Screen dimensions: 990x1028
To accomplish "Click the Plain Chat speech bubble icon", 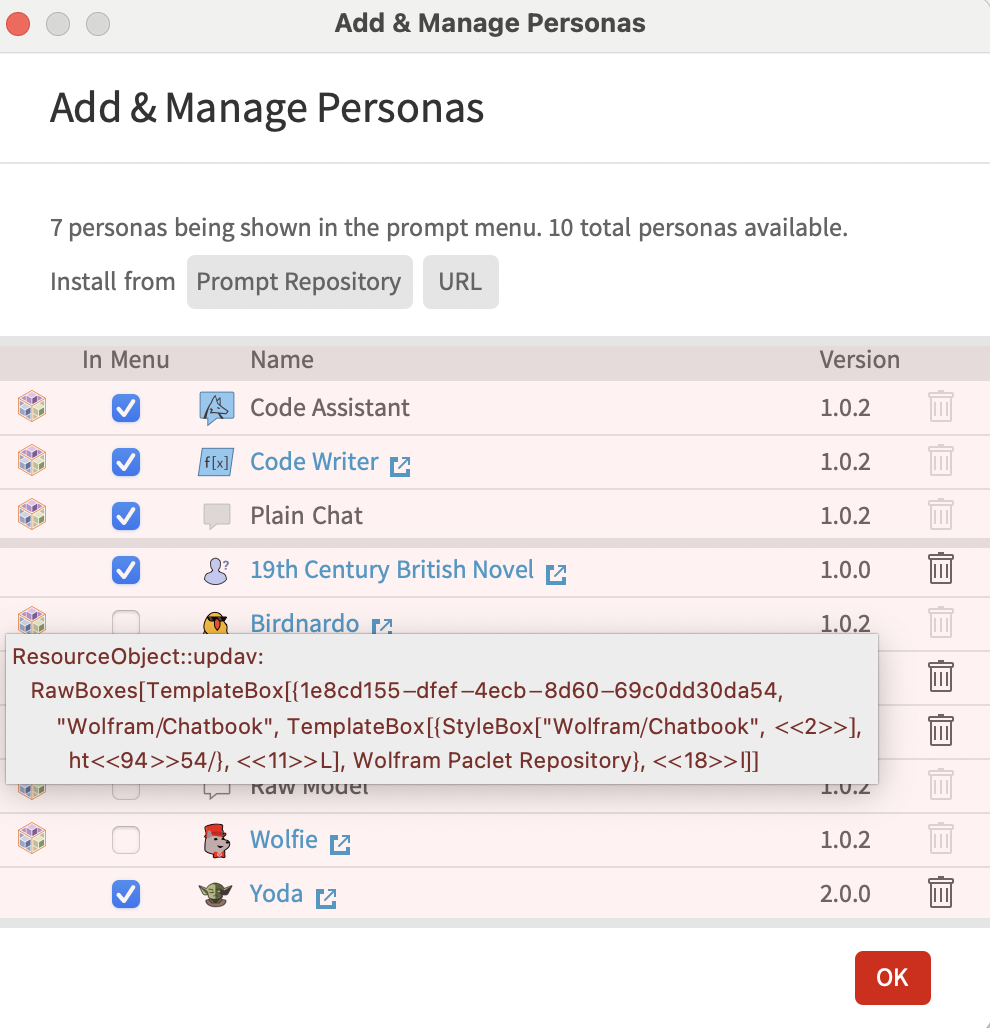I will [216, 515].
